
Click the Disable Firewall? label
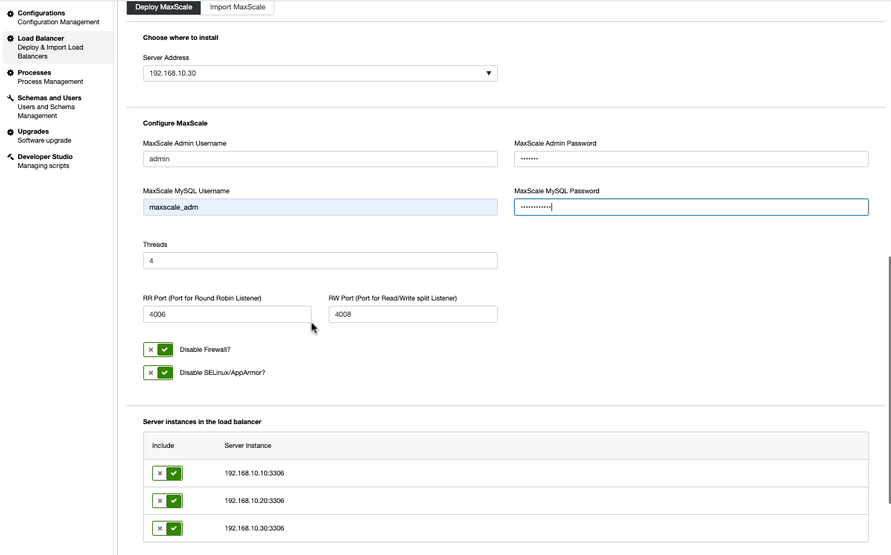click(x=205, y=350)
